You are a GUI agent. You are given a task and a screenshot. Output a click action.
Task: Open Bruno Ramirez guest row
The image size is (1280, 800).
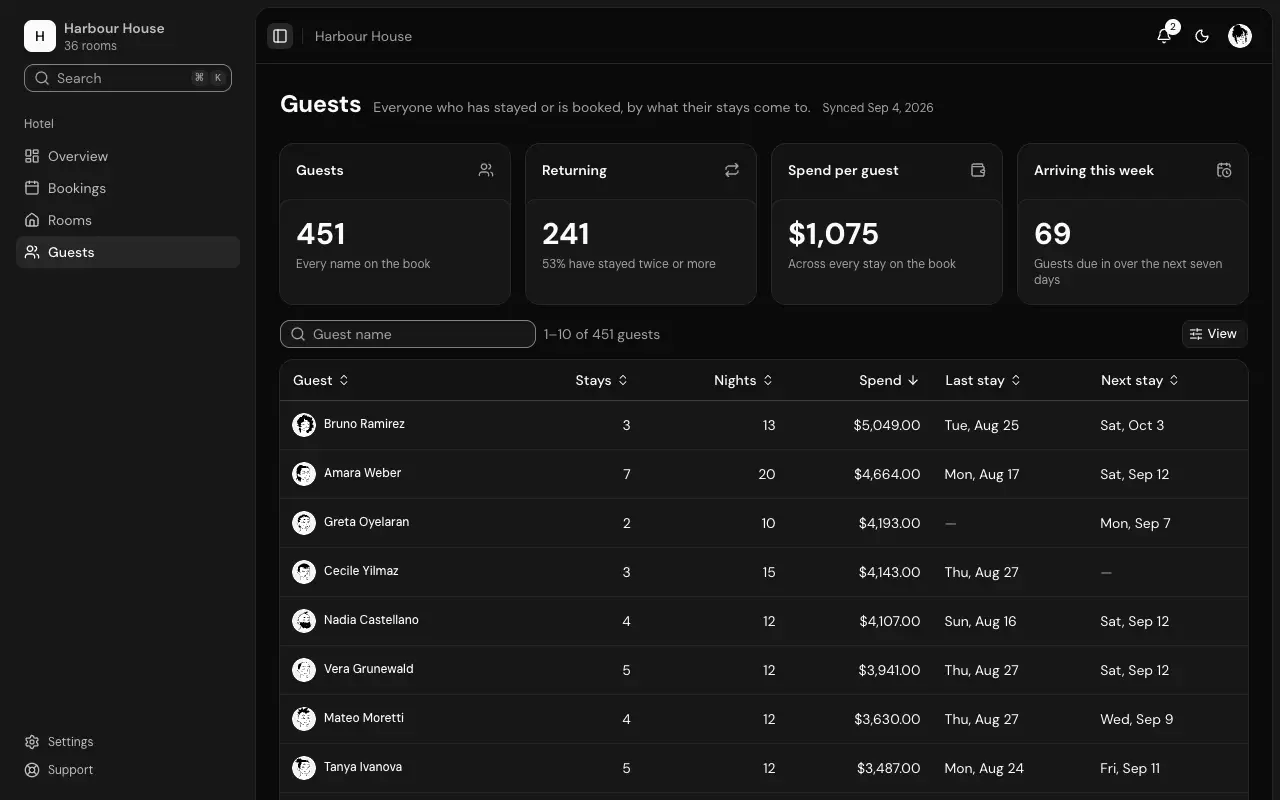(764, 425)
